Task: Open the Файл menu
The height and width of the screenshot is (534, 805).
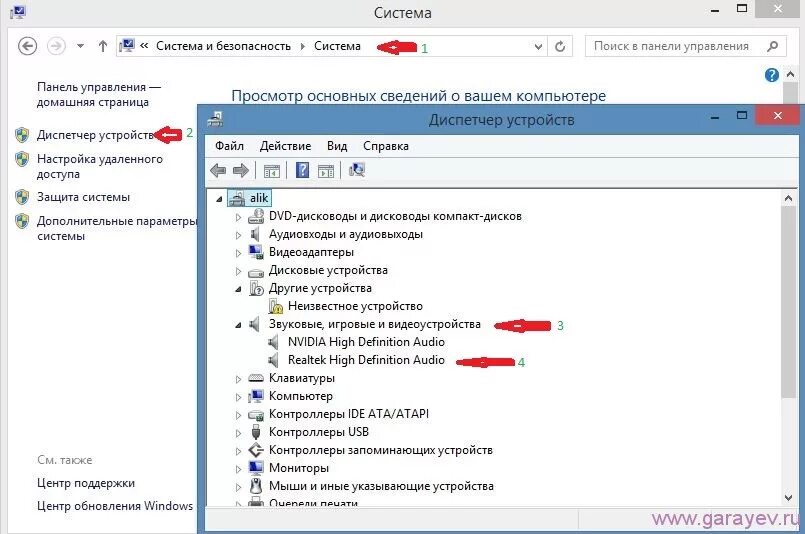Action: tap(229, 146)
